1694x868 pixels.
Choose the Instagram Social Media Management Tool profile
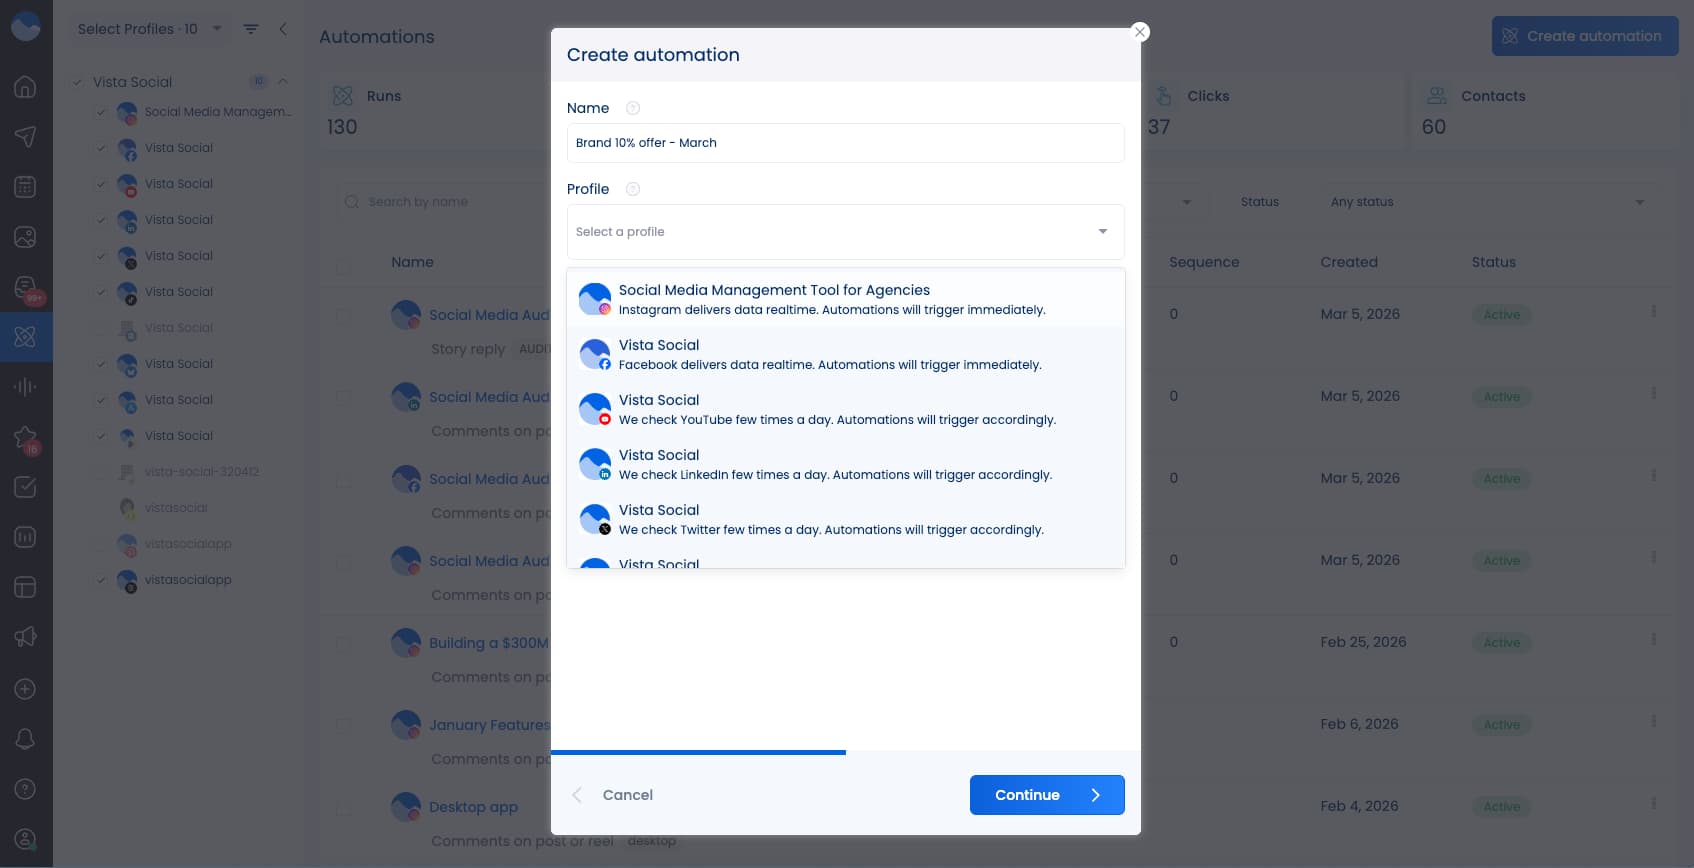point(845,299)
